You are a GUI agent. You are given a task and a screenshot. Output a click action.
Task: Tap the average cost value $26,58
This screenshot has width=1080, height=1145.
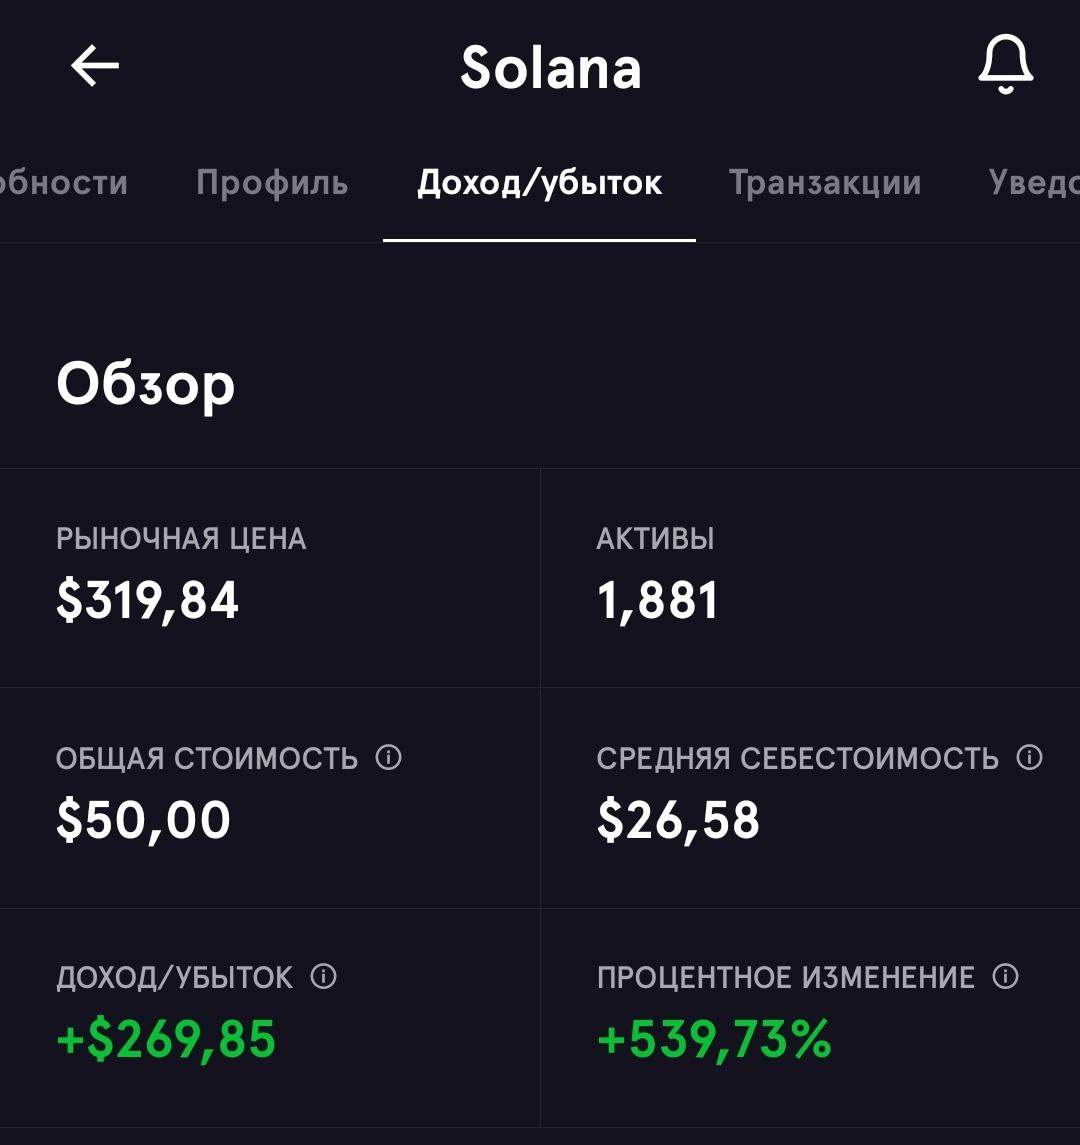(678, 820)
